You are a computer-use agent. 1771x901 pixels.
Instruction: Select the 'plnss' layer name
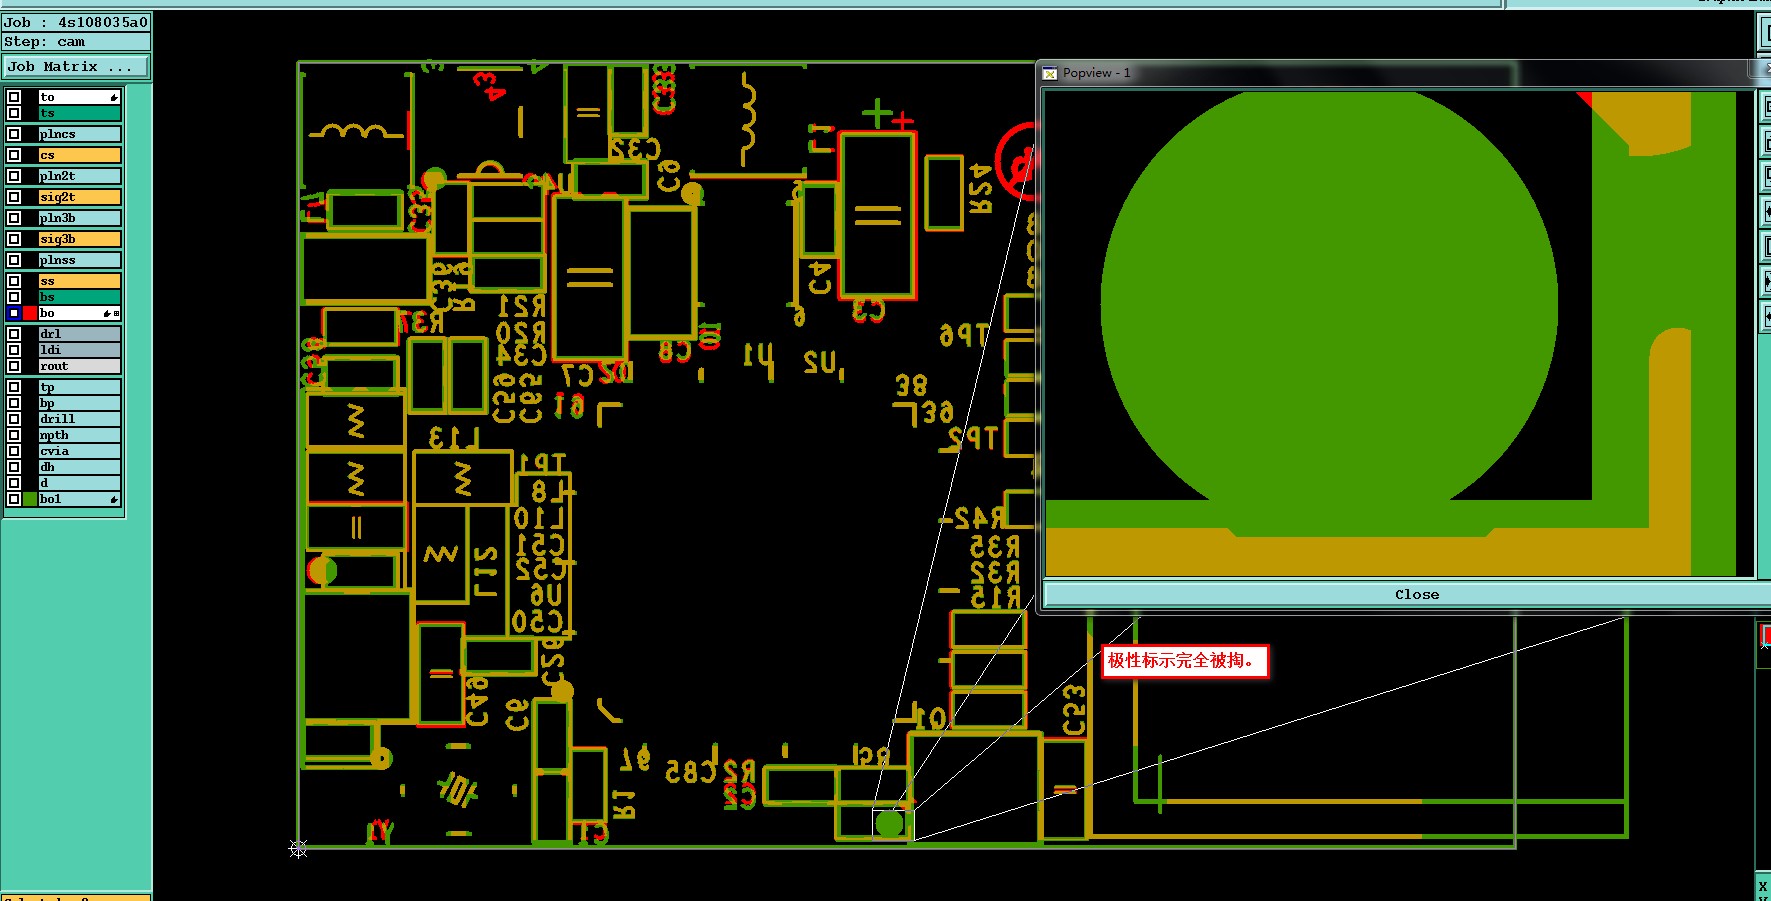pos(79,260)
